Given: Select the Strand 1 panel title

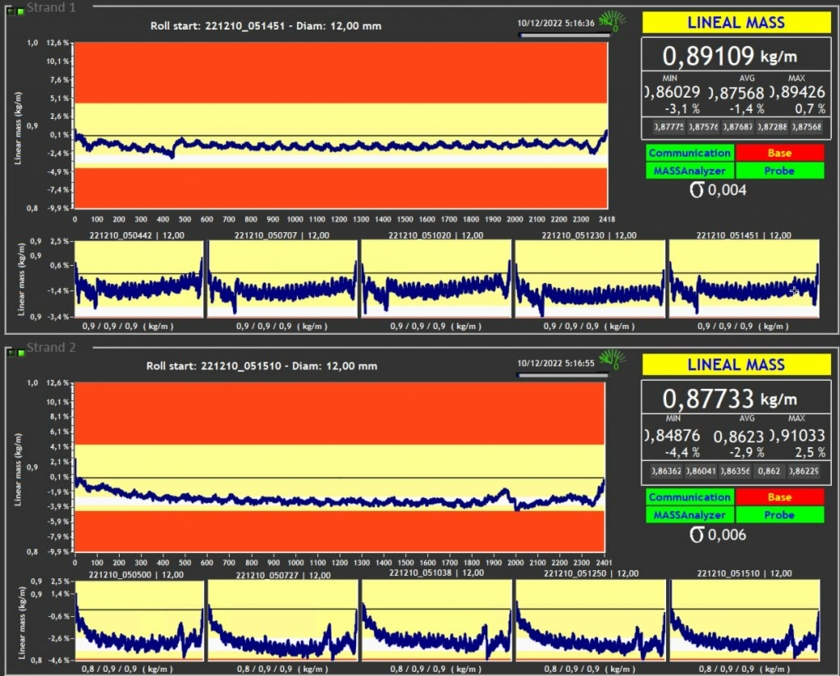Looking at the screenshot, I should click(52, 7).
